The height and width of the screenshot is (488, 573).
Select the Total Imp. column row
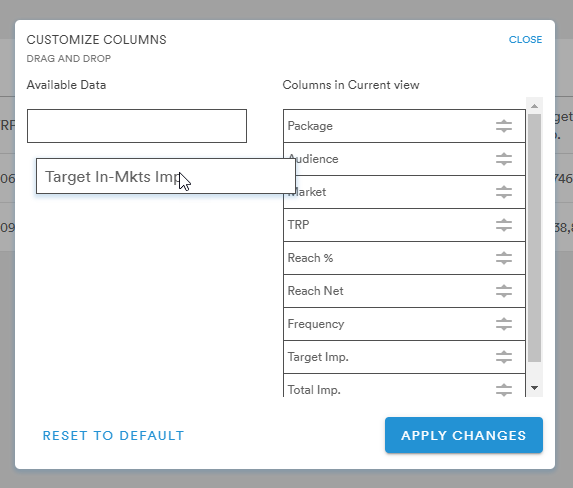pyautogui.click(x=404, y=385)
